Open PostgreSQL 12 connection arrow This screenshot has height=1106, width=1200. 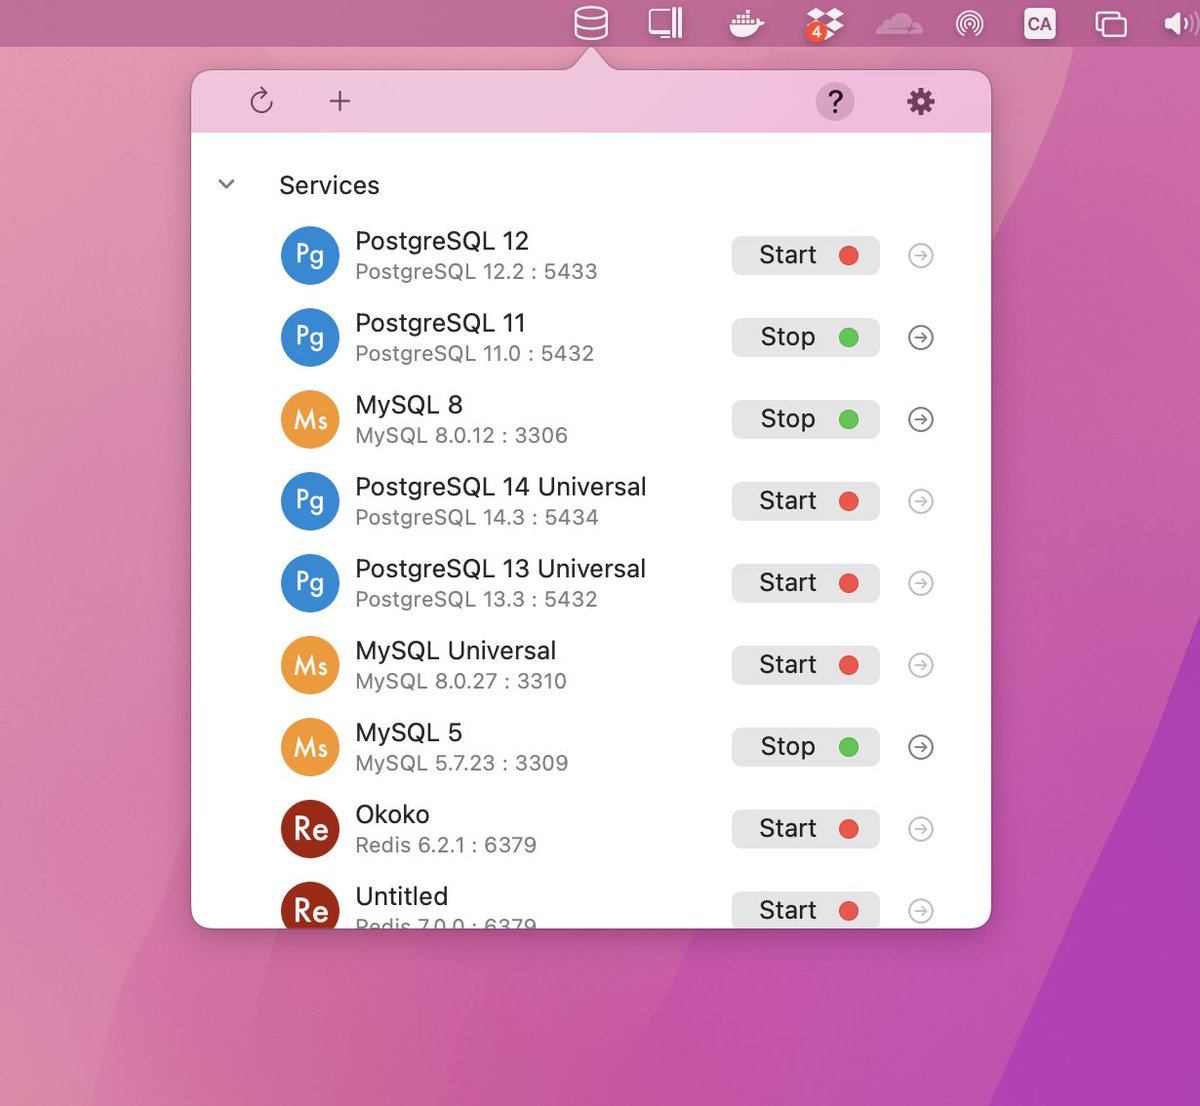[x=921, y=256]
